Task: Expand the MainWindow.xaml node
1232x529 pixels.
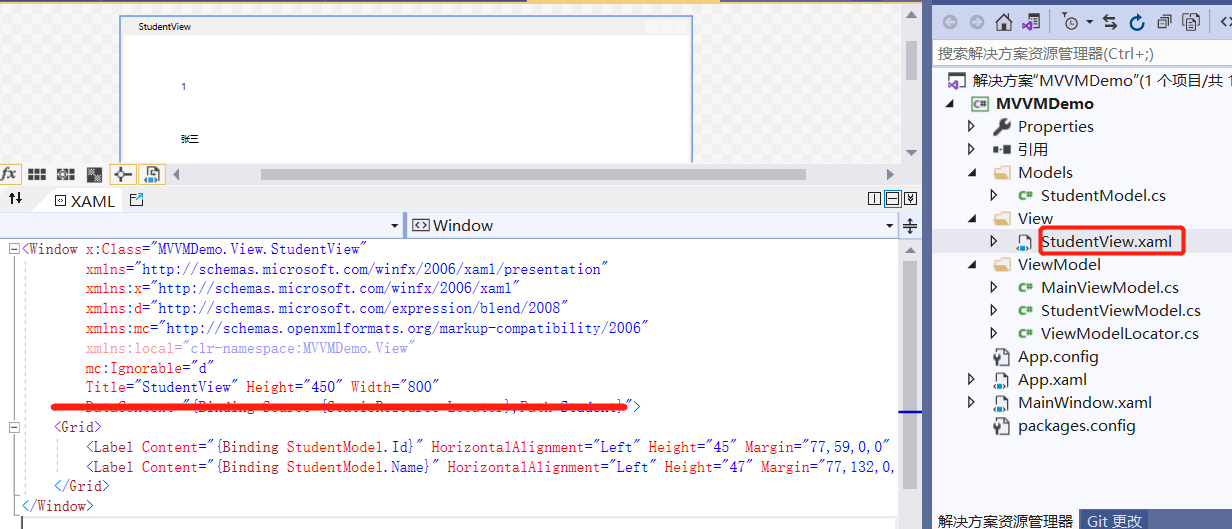Action: coord(971,403)
